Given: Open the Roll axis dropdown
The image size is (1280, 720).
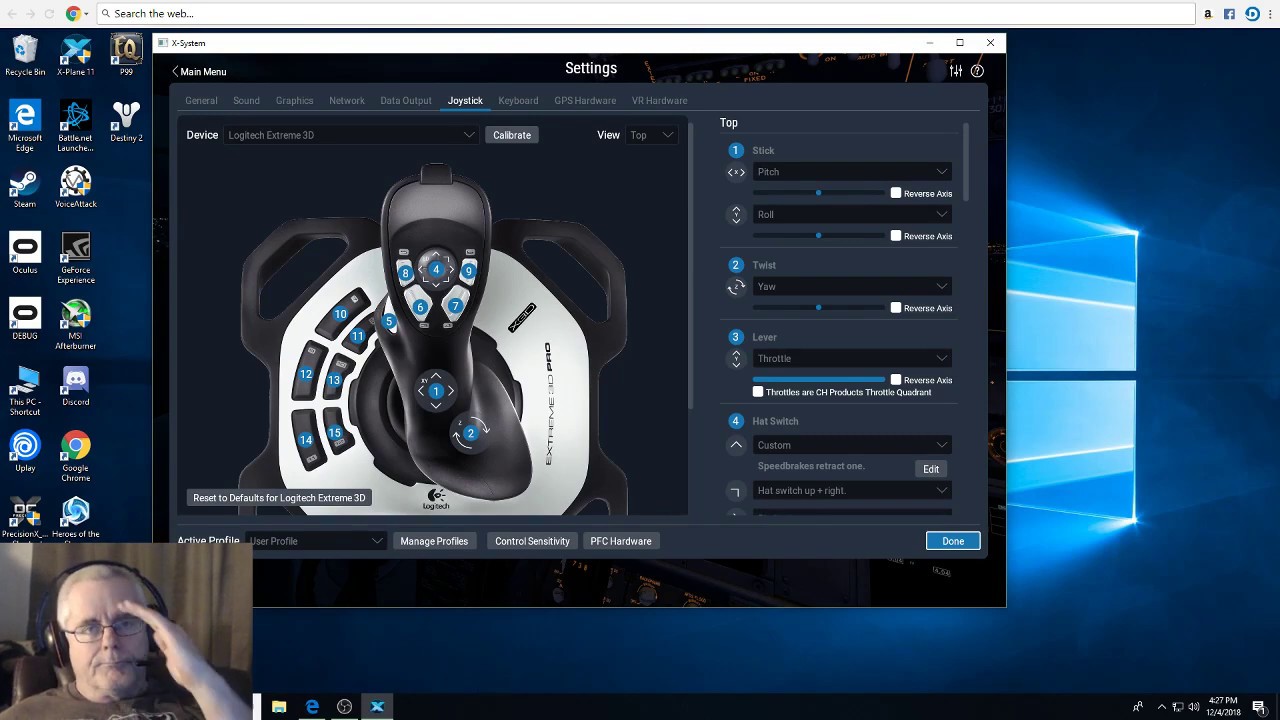Looking at the screenshot, I should tap(851, 215).
